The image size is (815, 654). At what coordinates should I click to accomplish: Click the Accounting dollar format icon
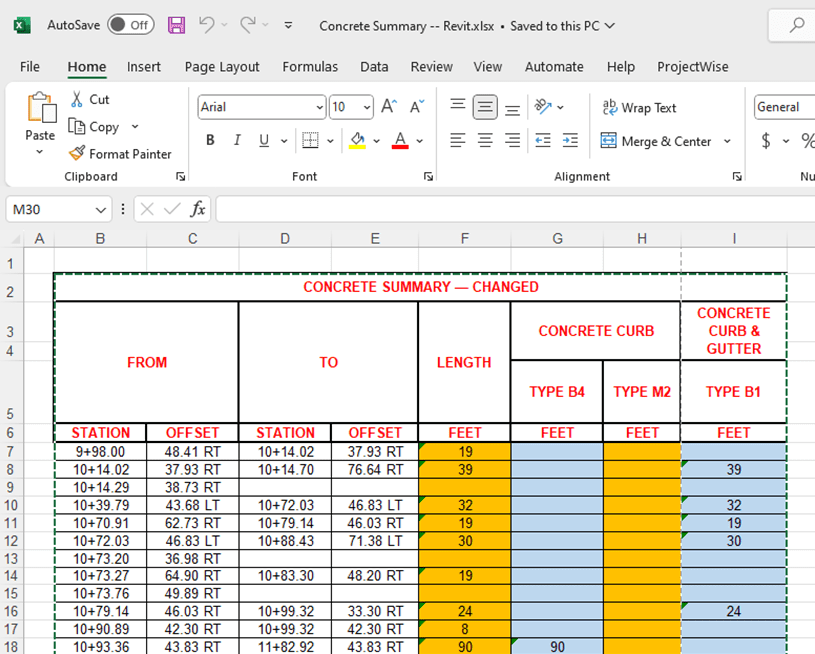[766, 140]
